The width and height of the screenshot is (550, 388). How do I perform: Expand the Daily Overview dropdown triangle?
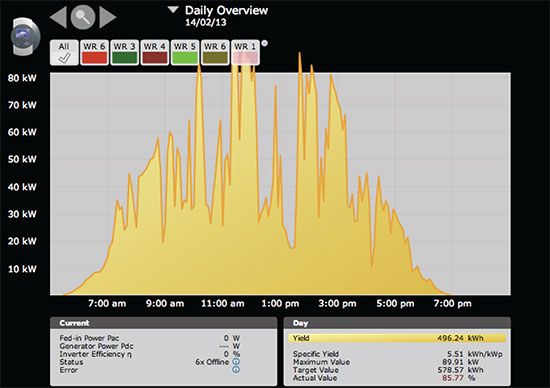(x=173, y=10)
